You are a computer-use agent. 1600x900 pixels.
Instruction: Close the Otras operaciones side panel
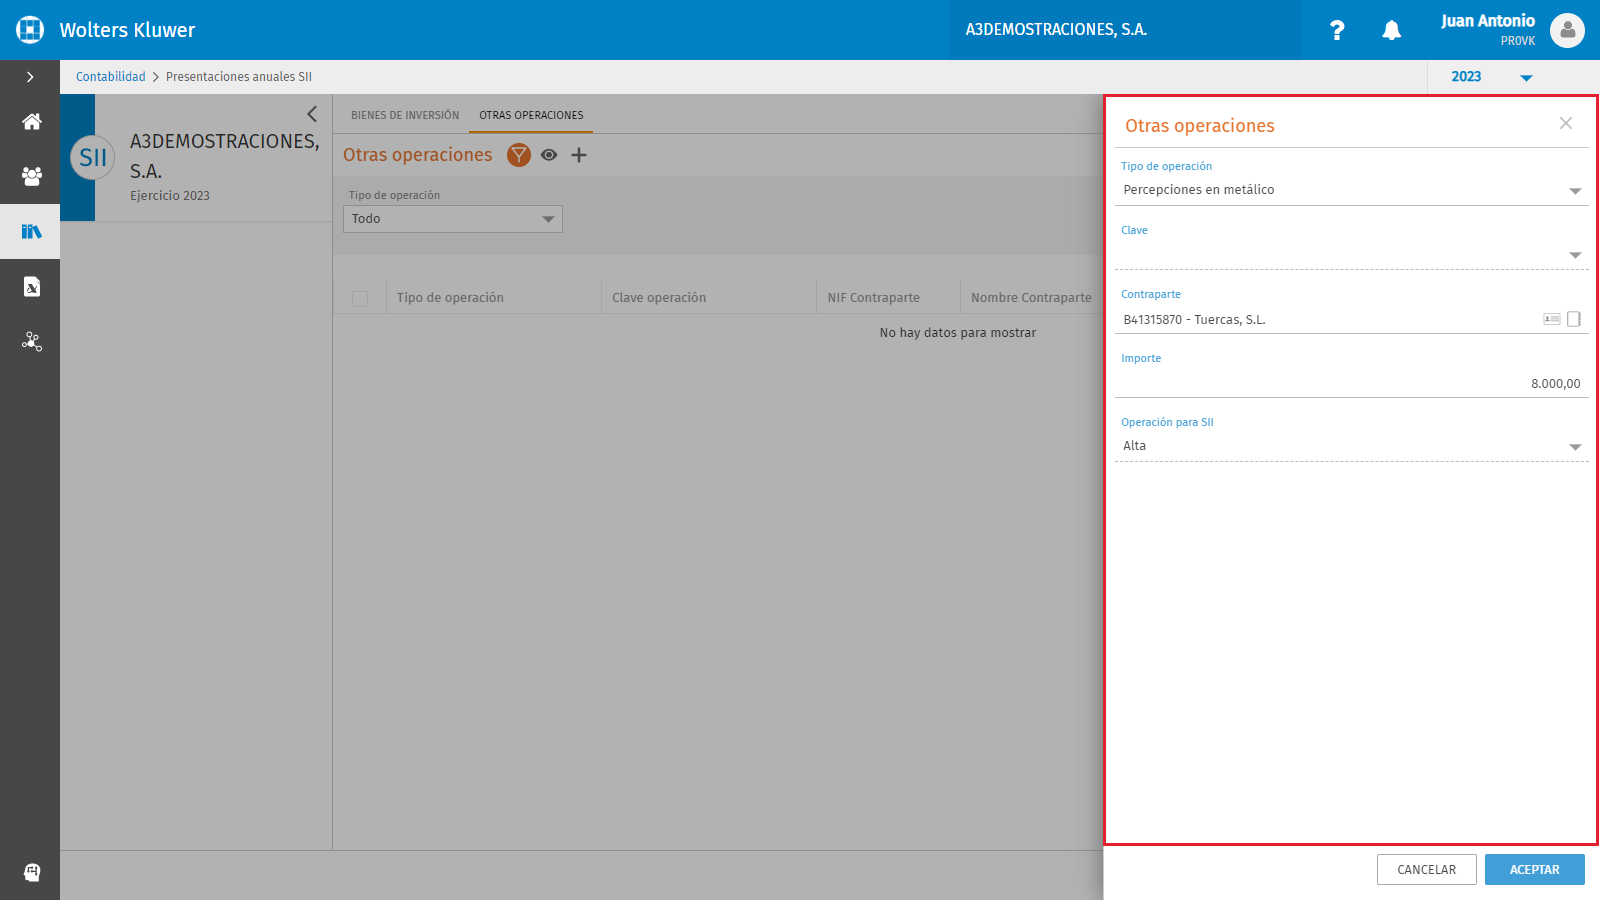pos(1566,123)
